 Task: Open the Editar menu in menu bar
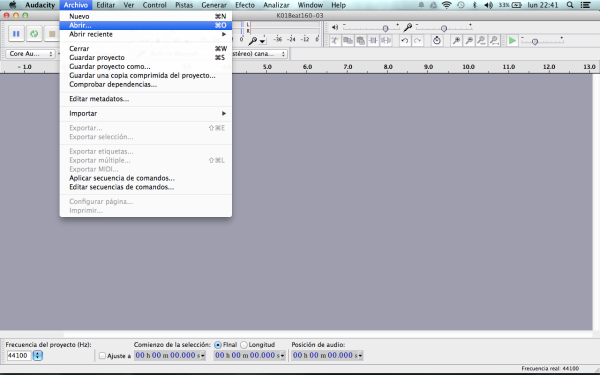coord(106,5)
